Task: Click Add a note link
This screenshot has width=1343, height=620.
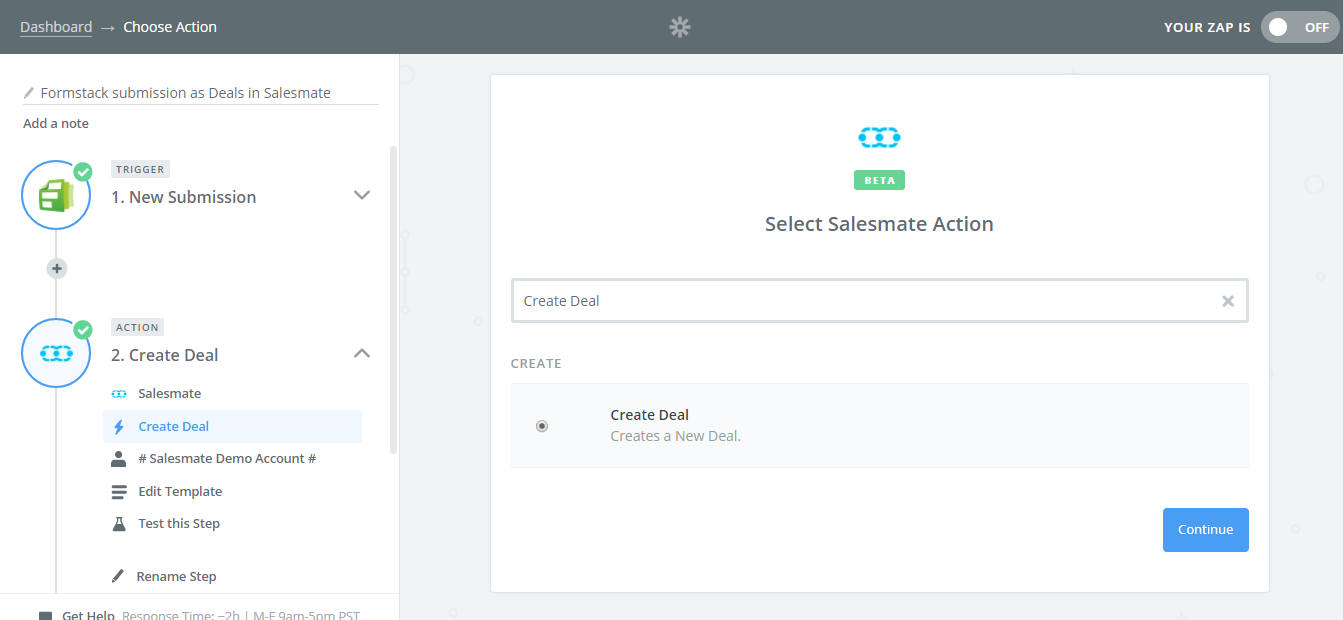Action: coord(56,124)
